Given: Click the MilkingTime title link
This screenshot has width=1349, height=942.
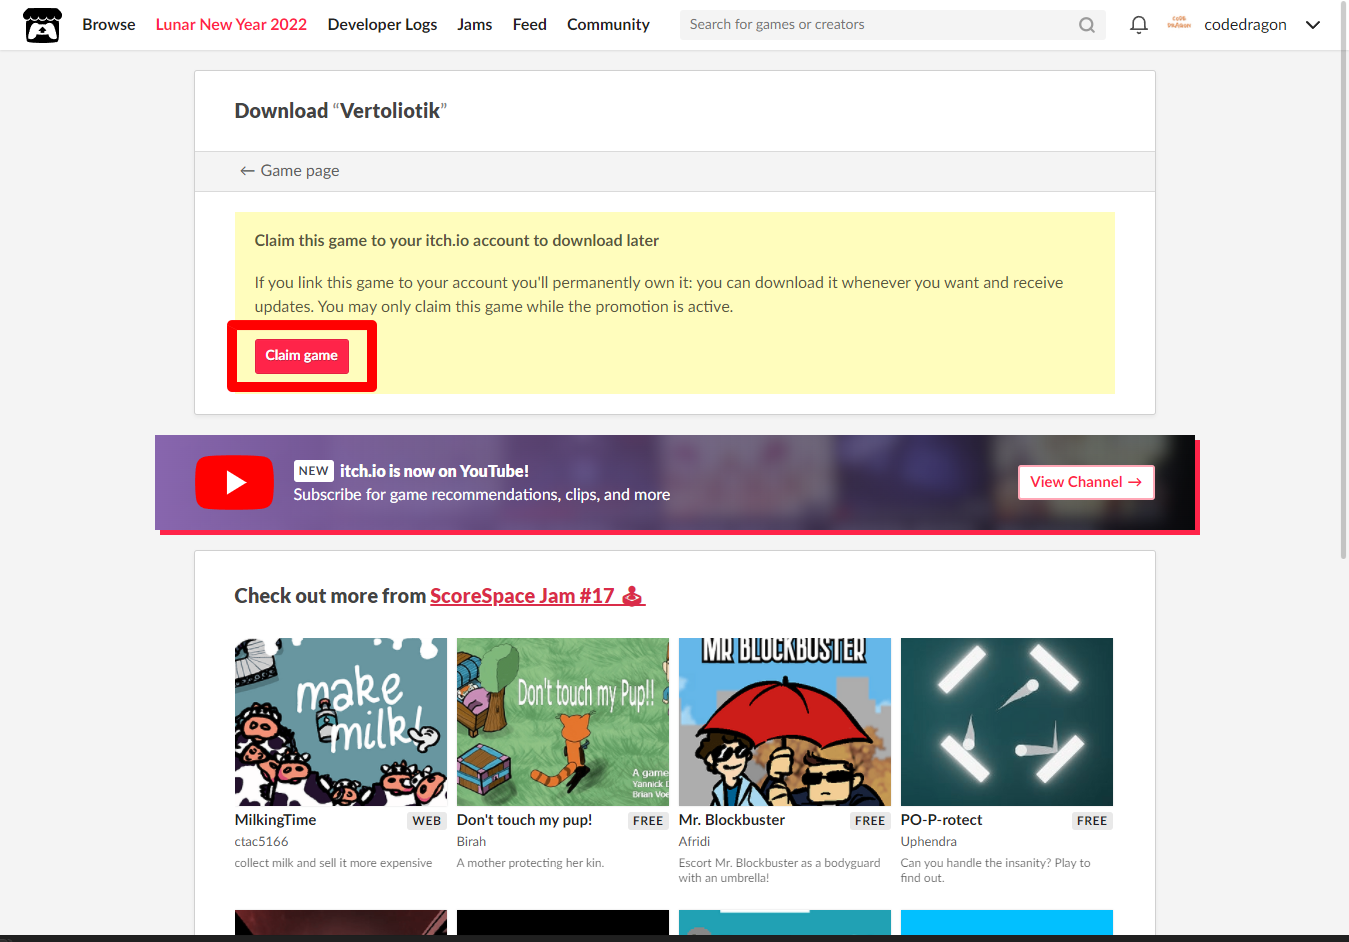Looking at the screenshot, I should click(x=275, y=820).
